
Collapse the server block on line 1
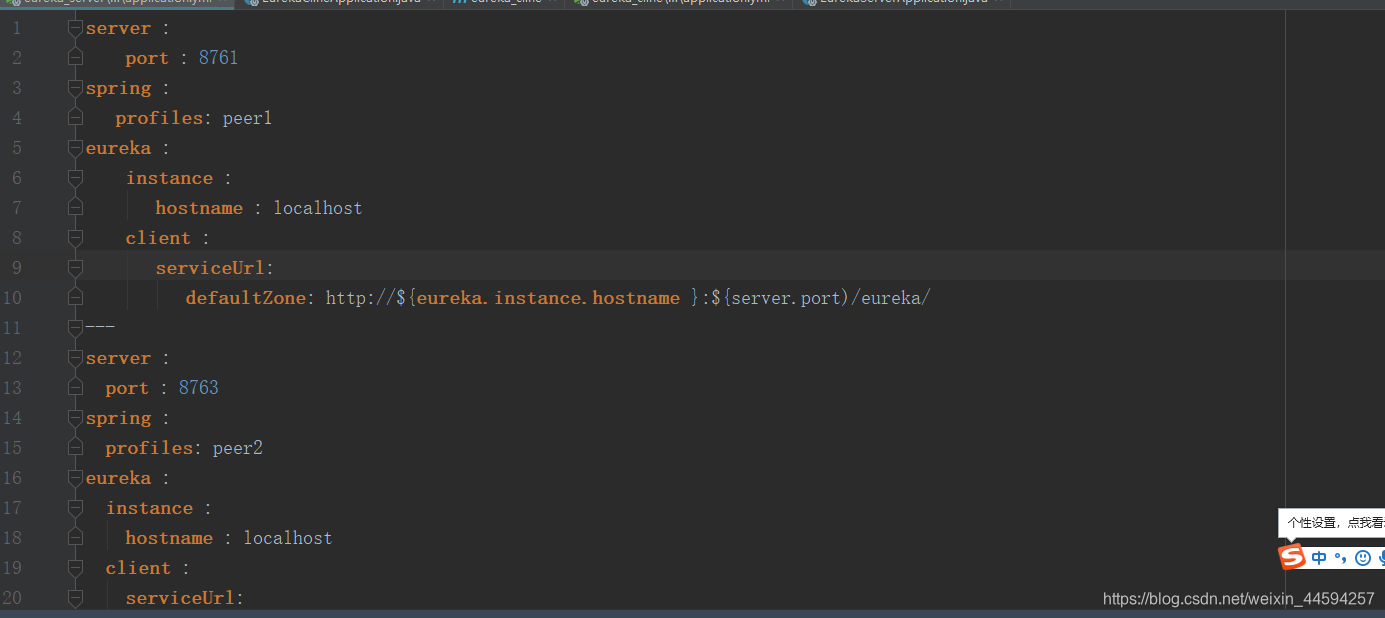[75, 28]
